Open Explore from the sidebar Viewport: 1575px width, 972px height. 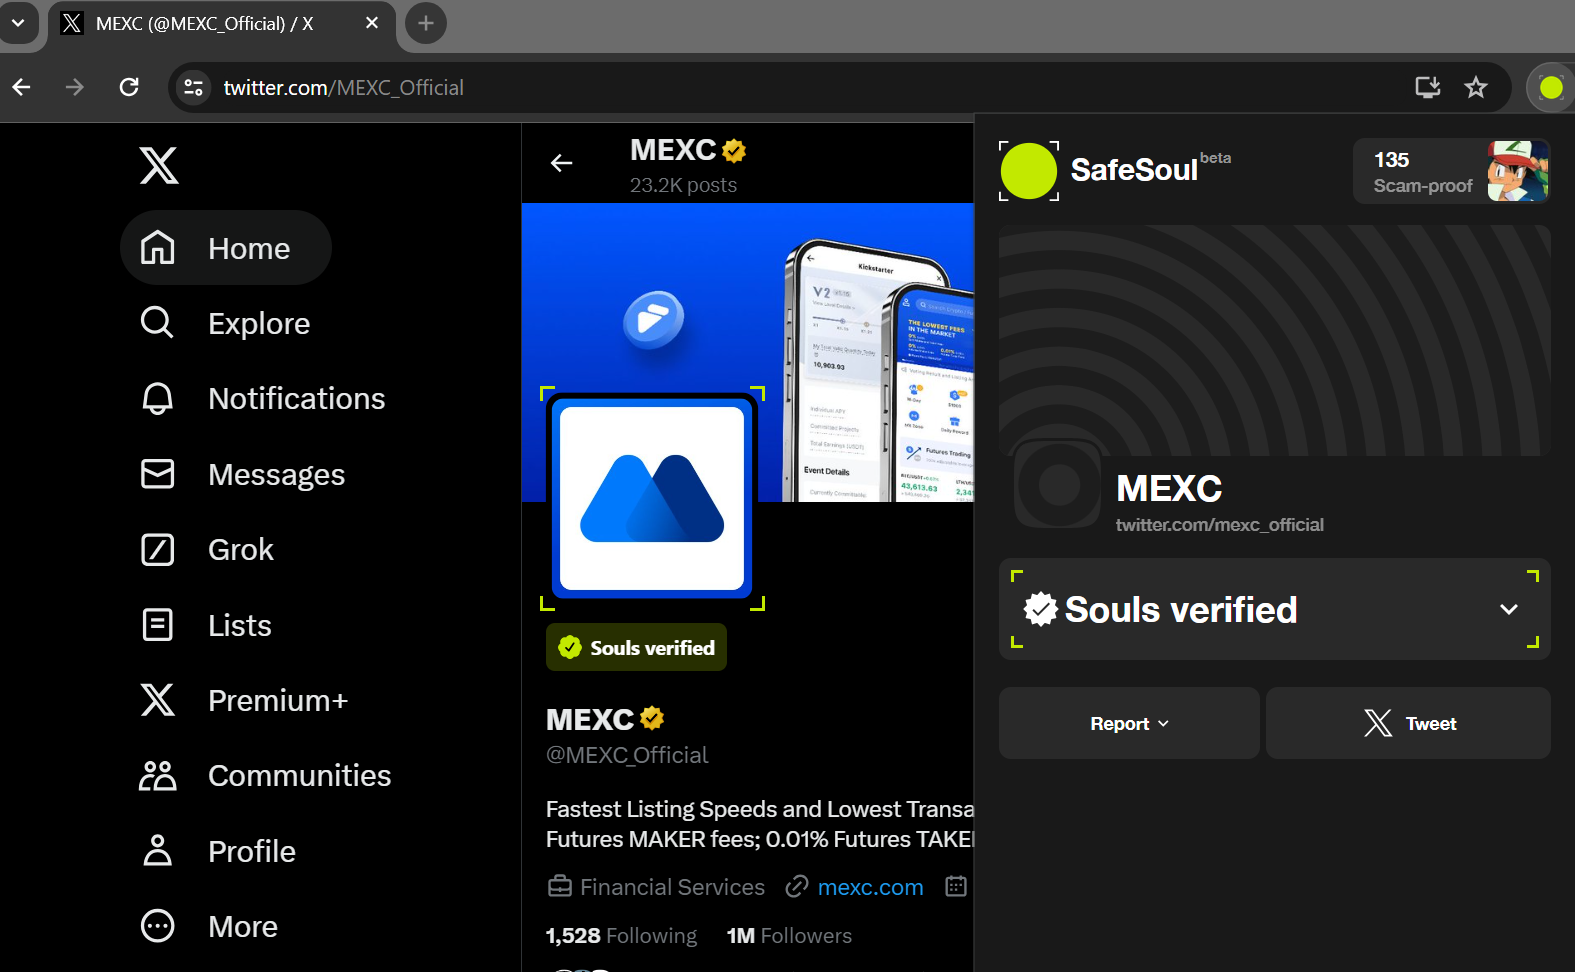click(x=226, y=323)
